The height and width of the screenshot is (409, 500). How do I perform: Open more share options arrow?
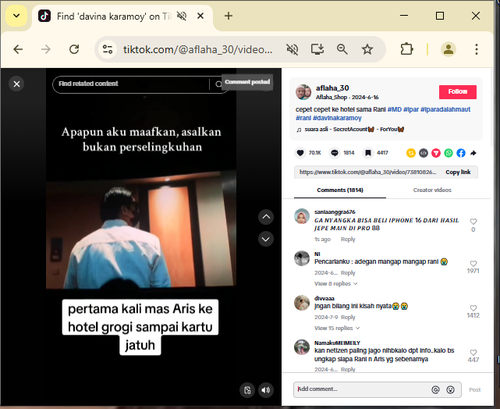tap(473, 153)
